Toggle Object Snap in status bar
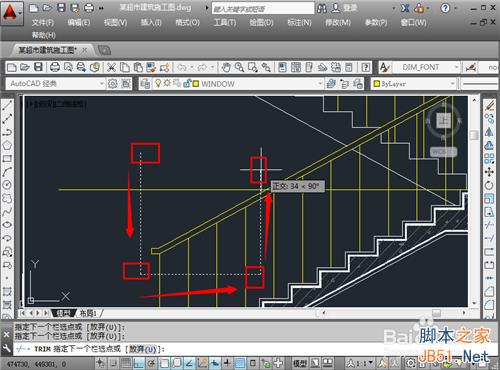Screen dimensions: 500x370 [x=164, y=363]
